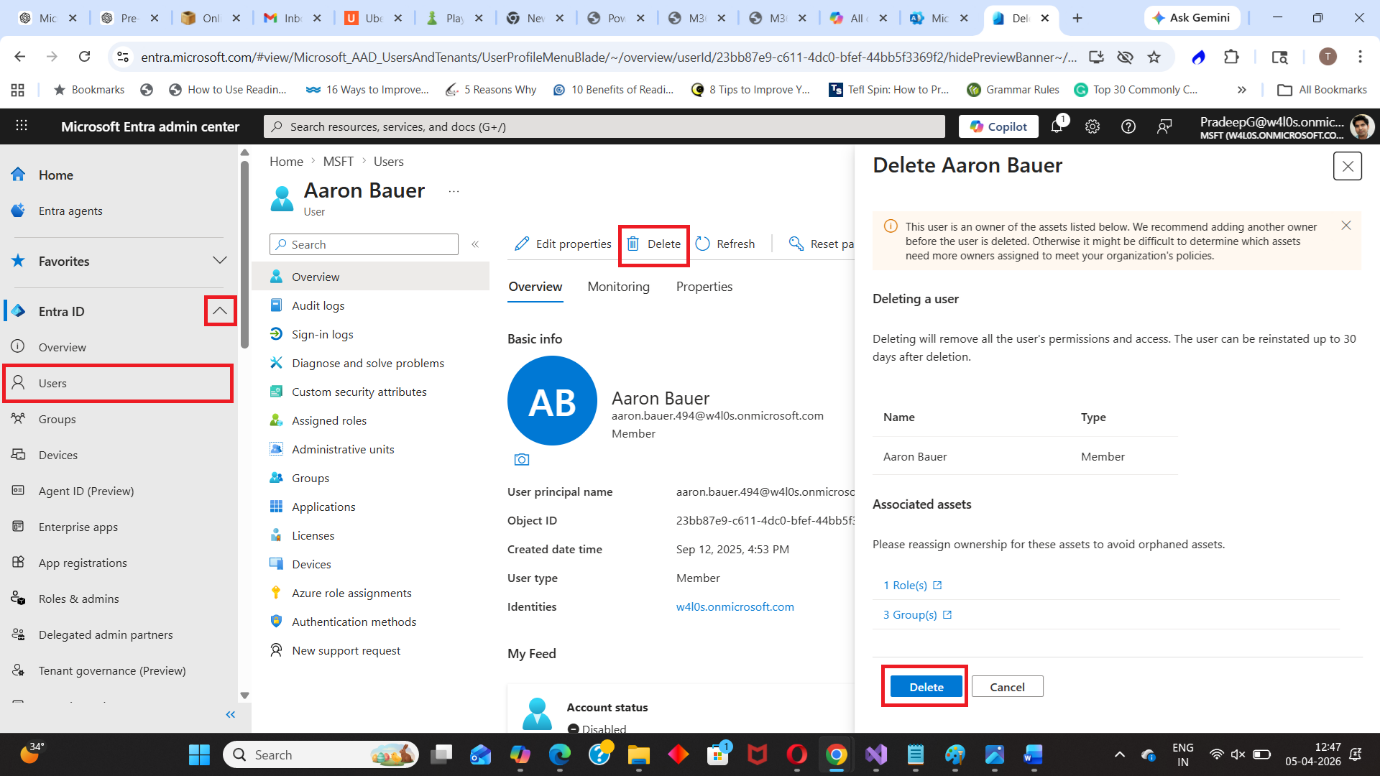Open the notifications bell icon

1057,126
